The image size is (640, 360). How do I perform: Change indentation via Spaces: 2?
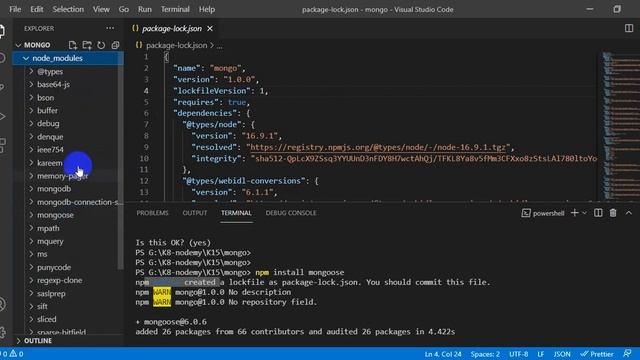[x=485, y=354]
